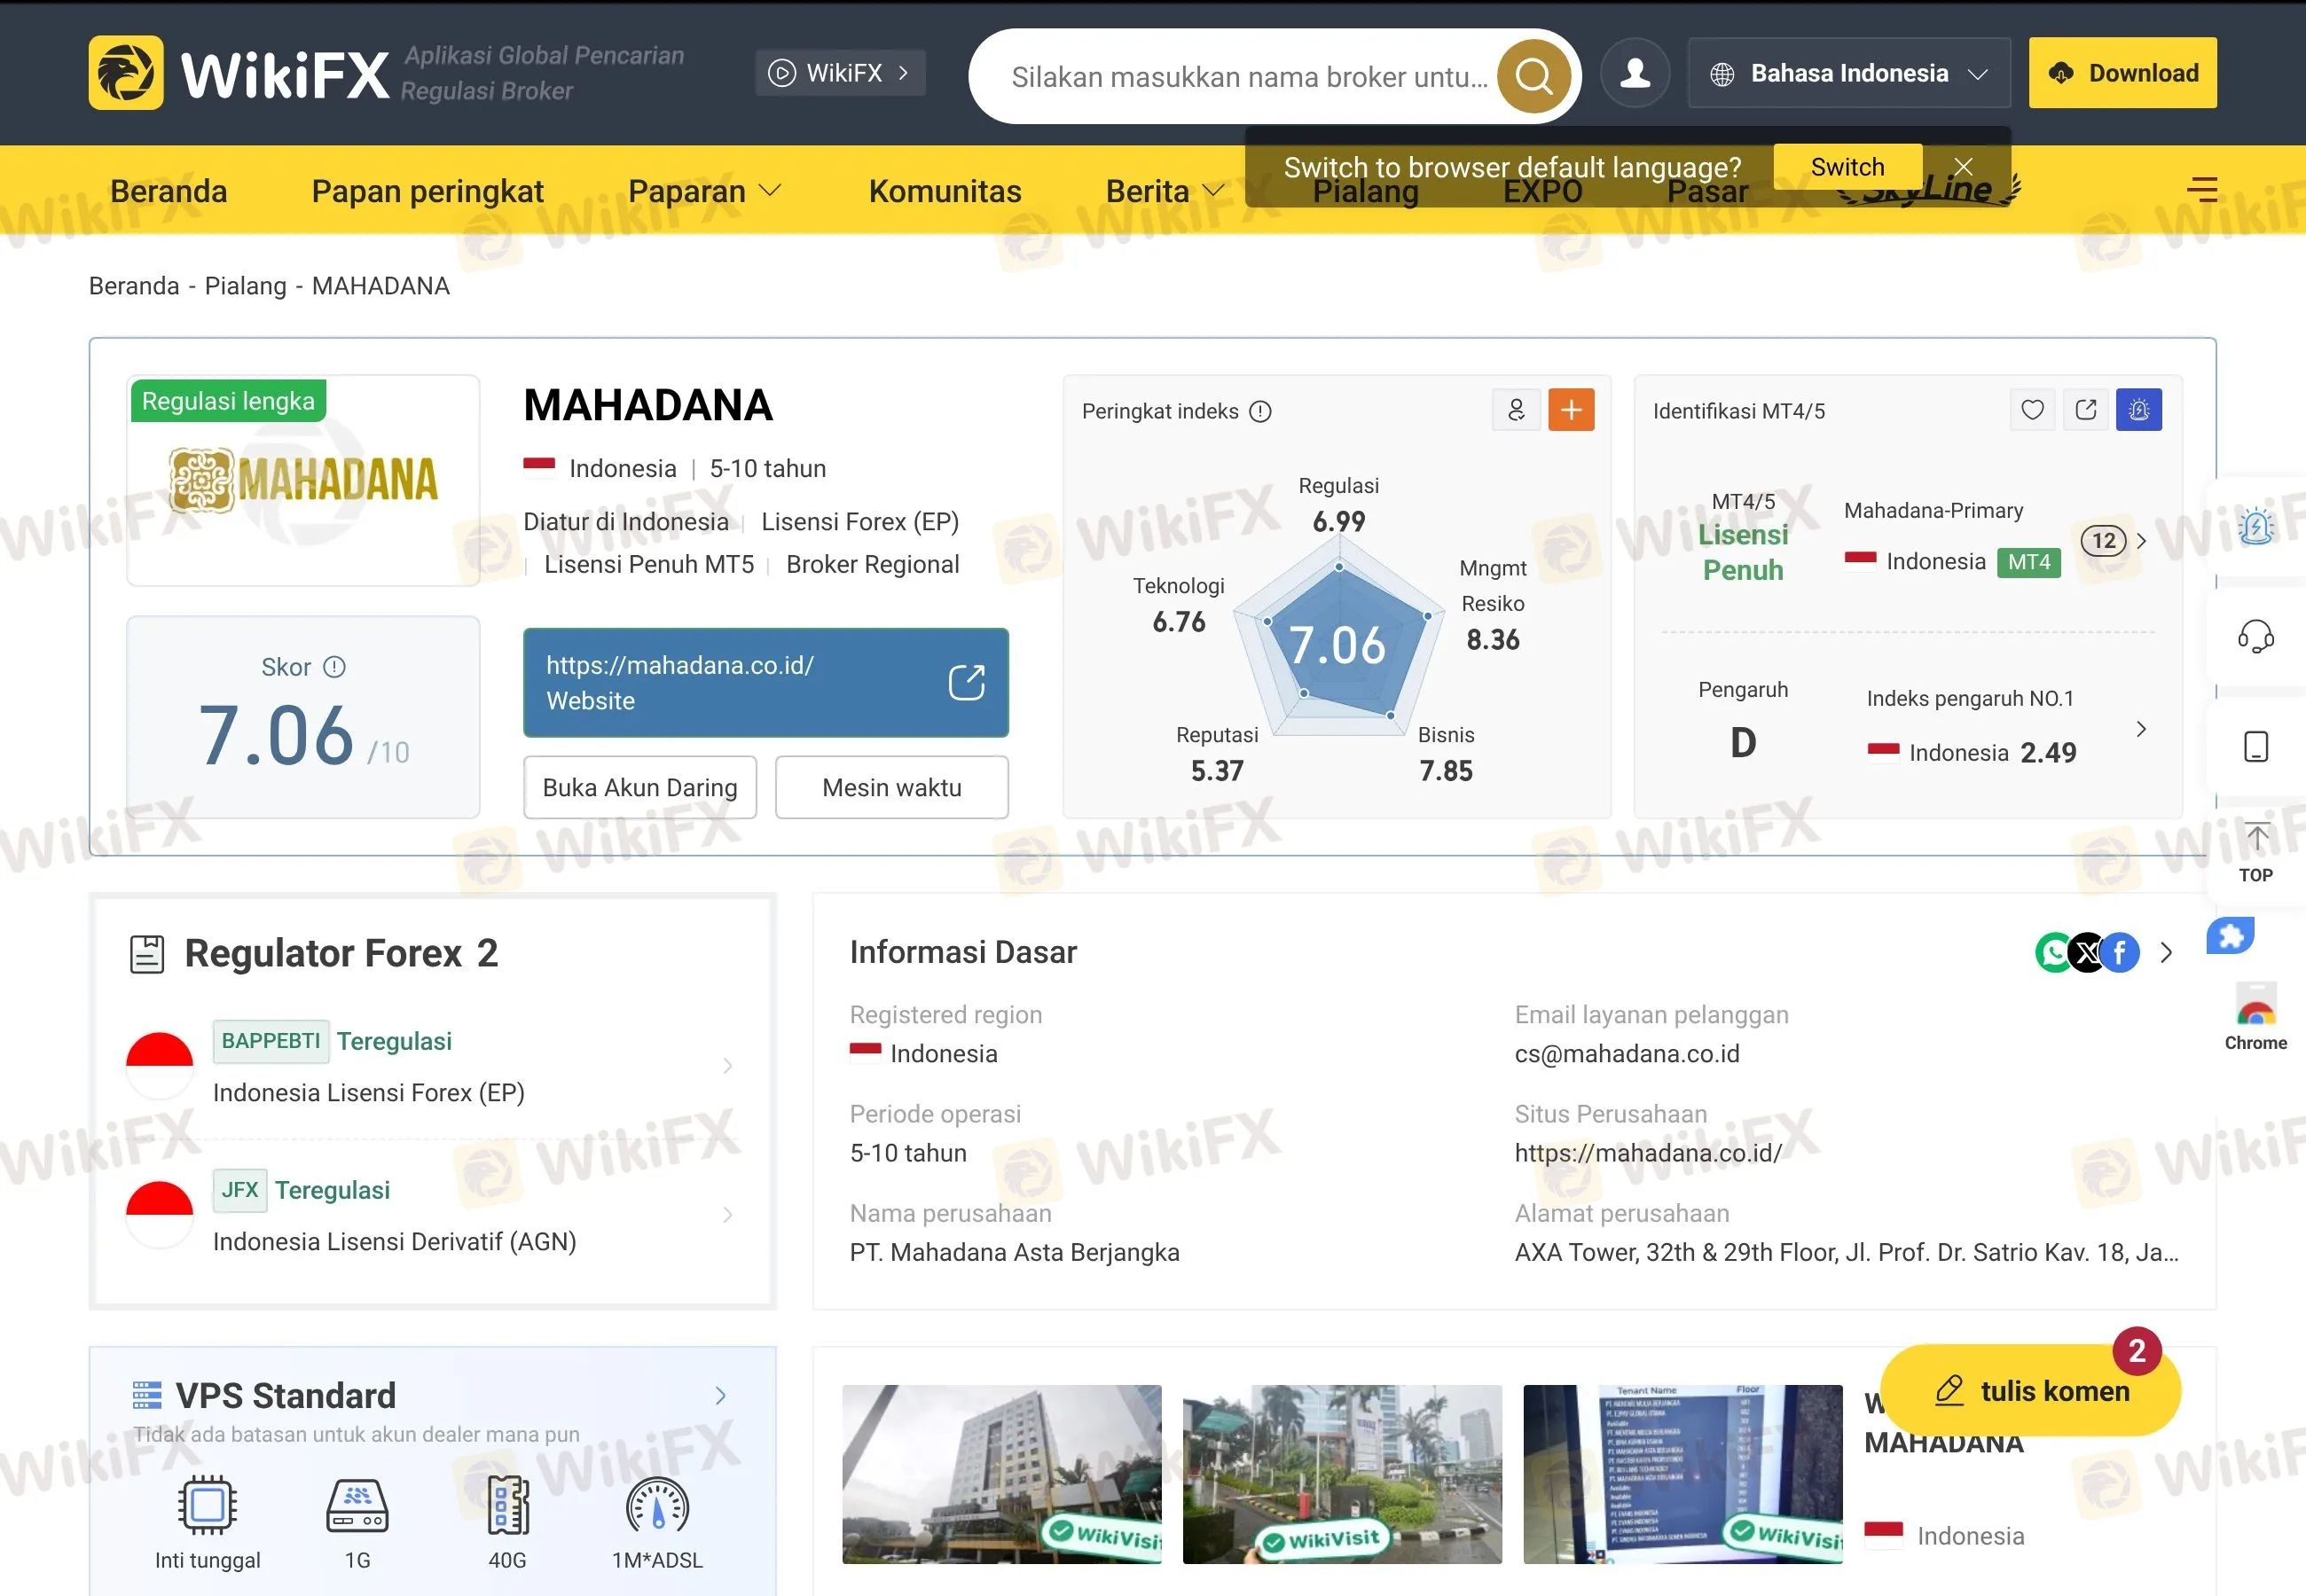Click the WikiFX lion logo icon
The image size is (2306, 1596).
tap(126, 73)
